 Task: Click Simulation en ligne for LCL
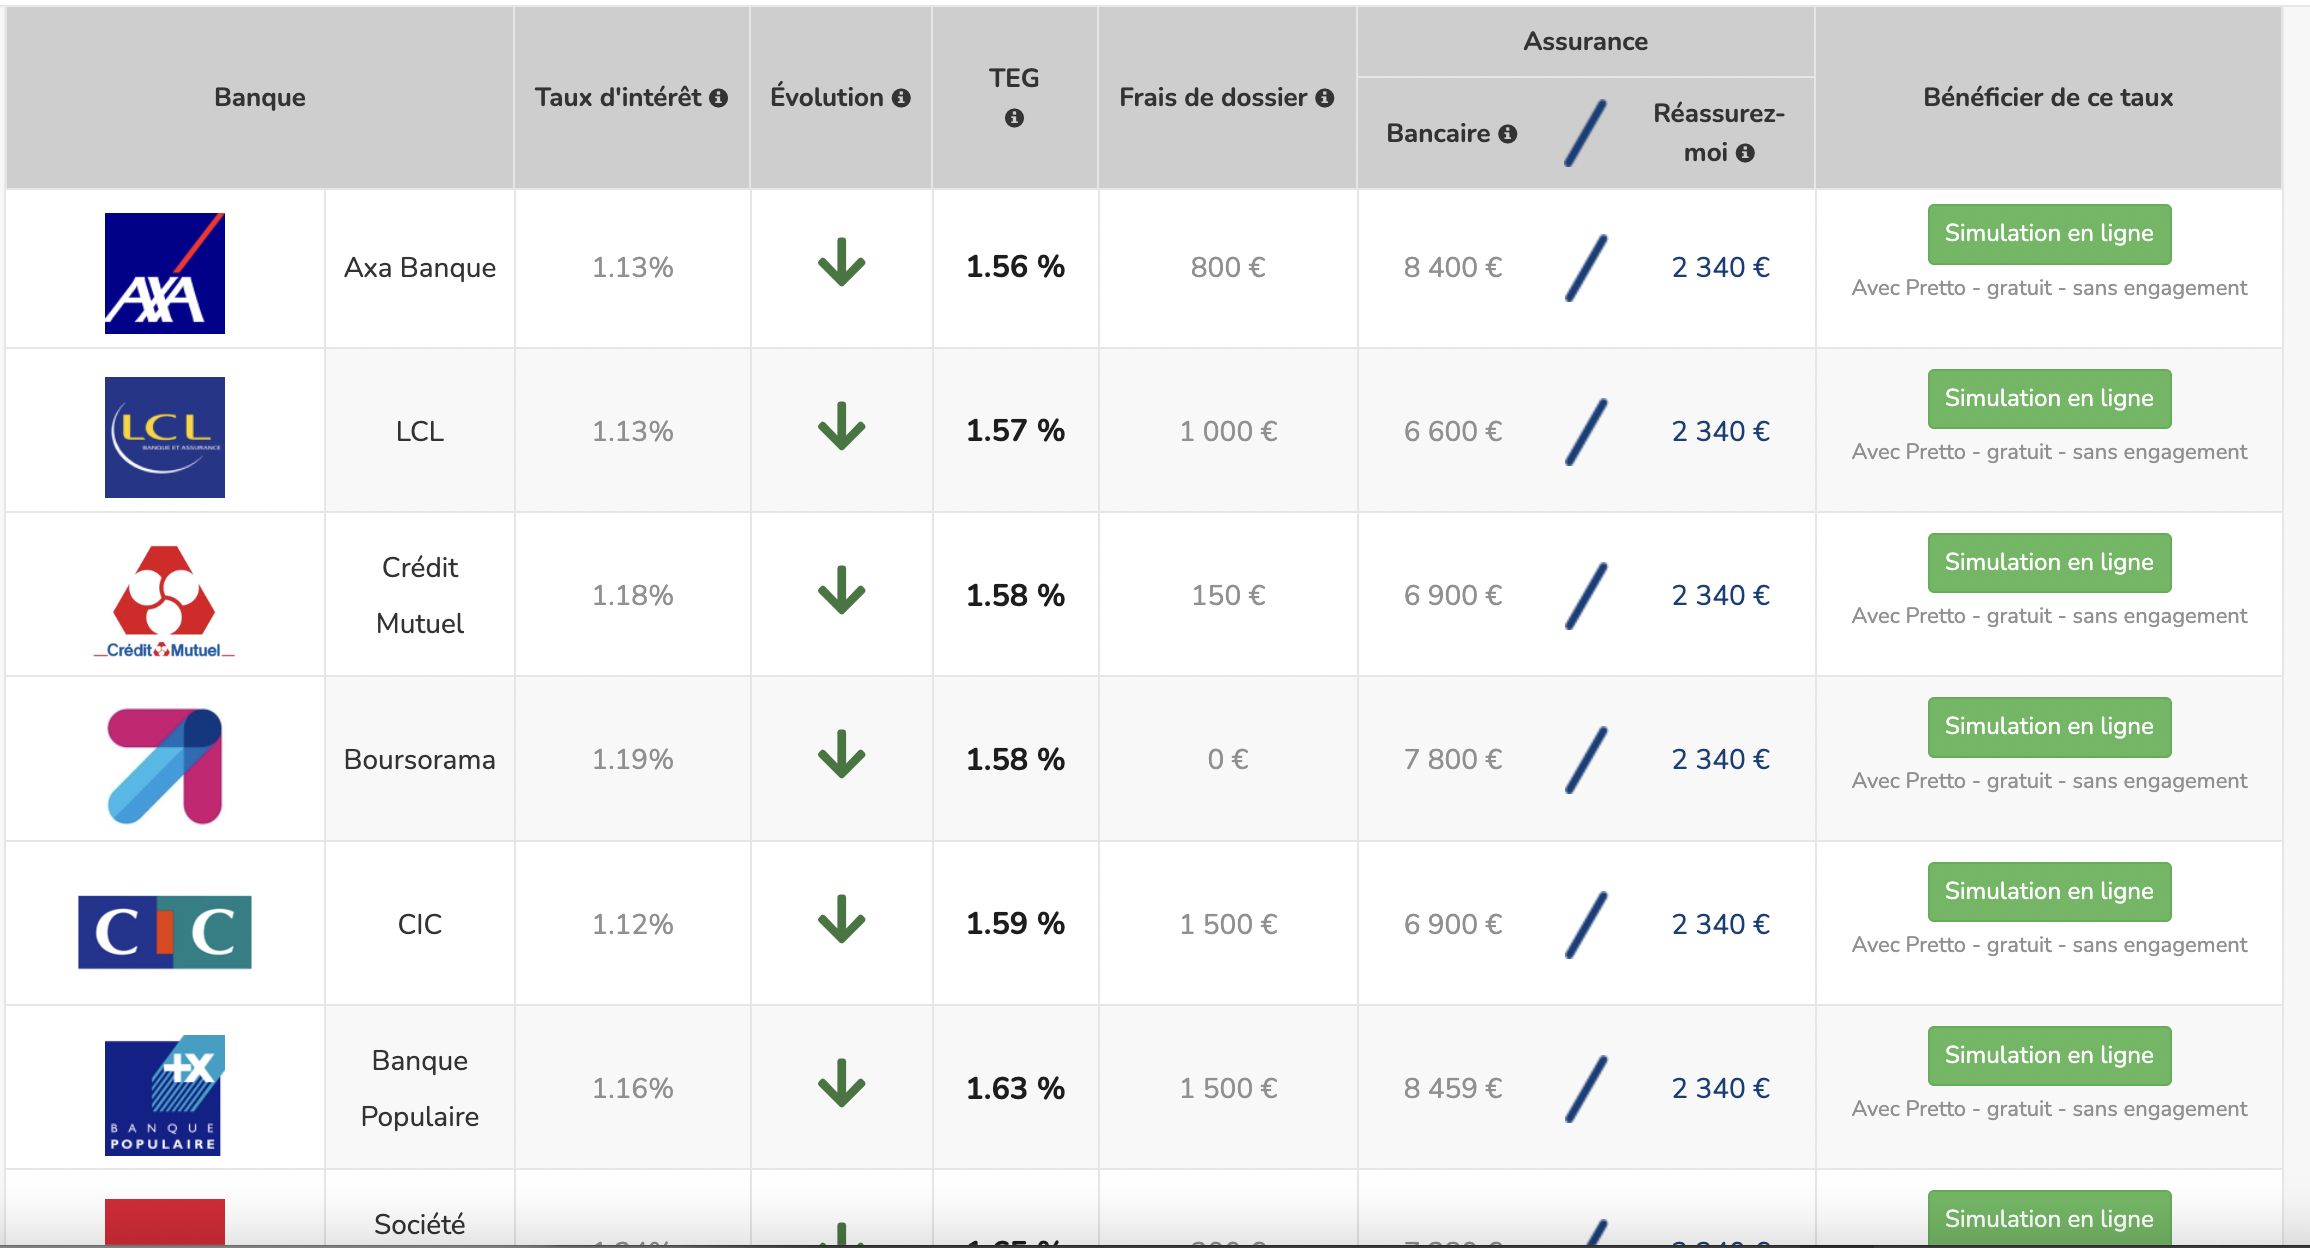(x=2048, y=399)
